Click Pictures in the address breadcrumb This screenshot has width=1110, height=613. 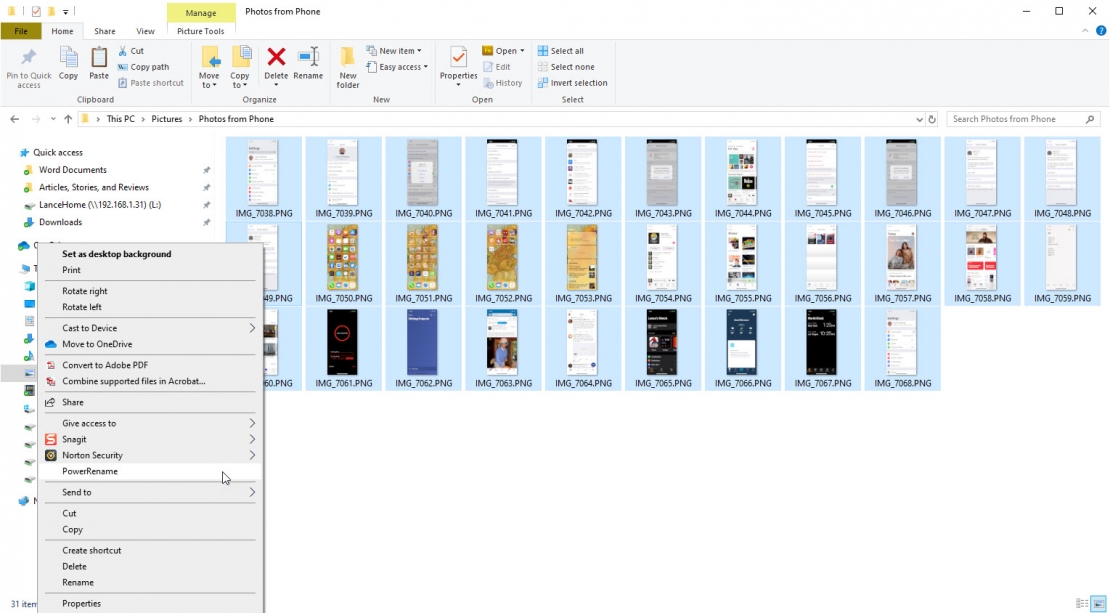(167, 119)
